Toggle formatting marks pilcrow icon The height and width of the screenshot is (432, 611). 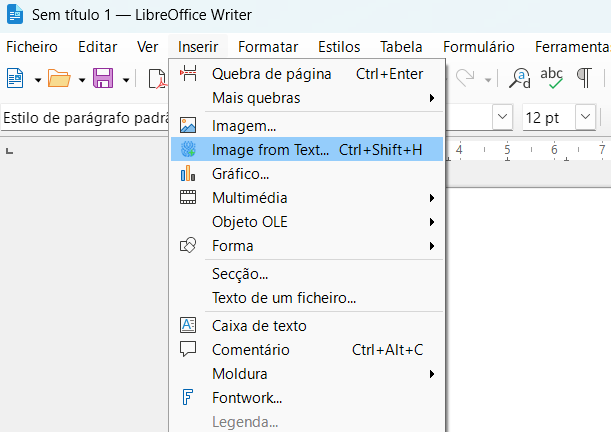[583, 78]
